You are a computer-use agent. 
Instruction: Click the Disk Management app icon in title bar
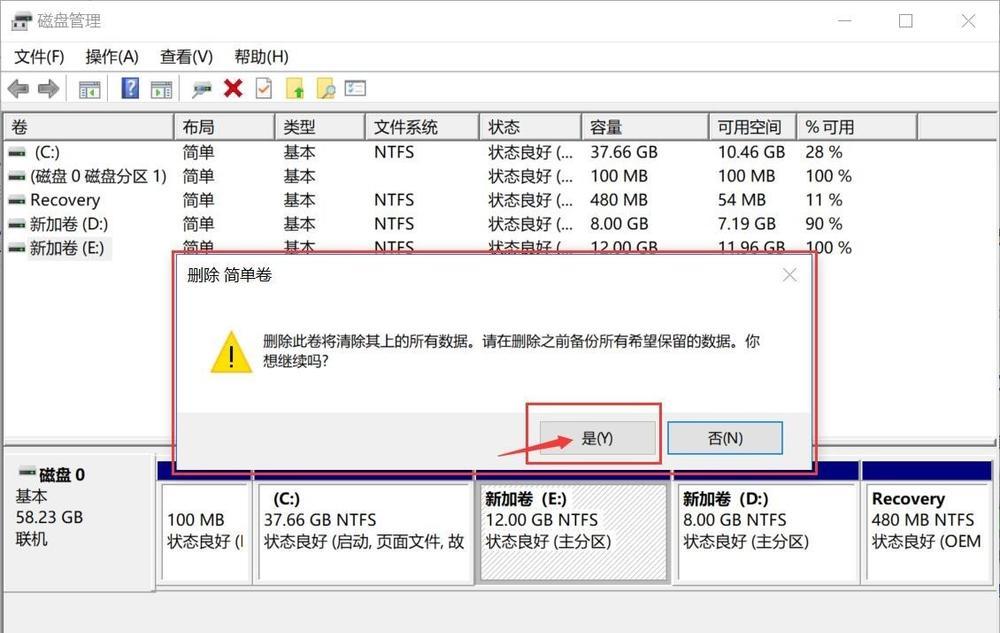coord(21,21)
